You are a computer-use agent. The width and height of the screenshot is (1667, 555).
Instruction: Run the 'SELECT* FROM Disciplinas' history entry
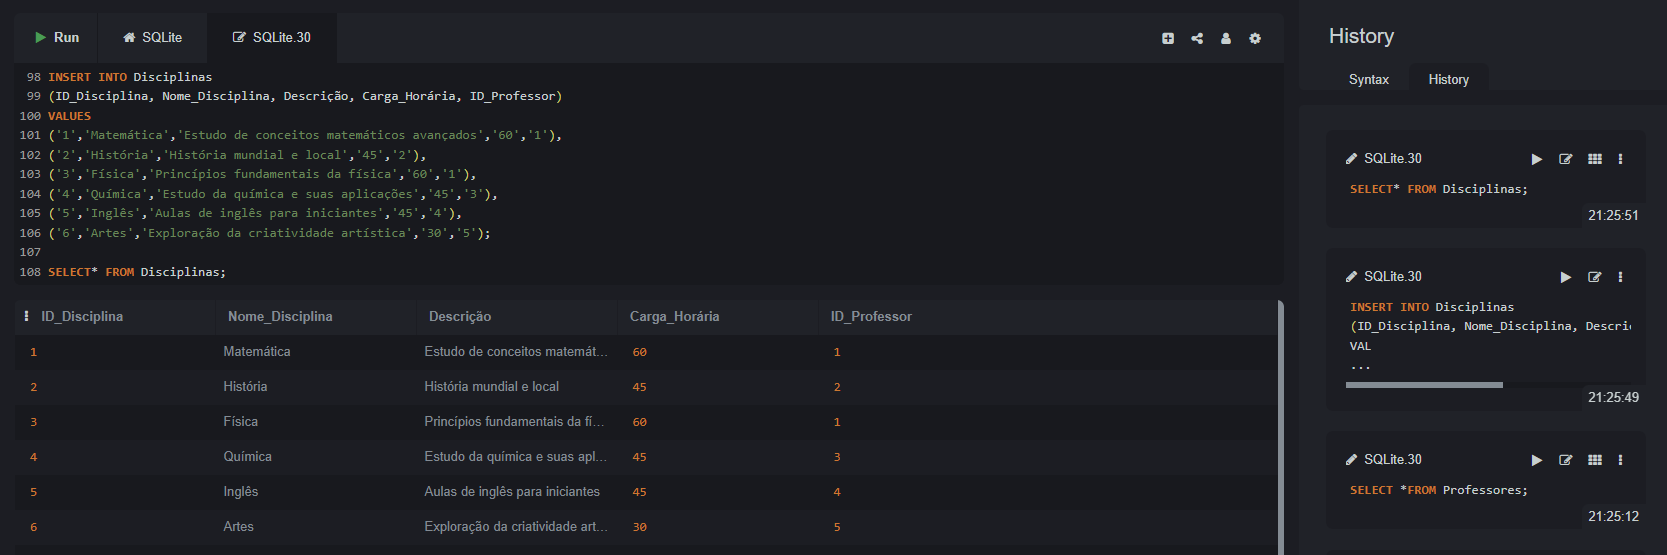(1537, 159)
